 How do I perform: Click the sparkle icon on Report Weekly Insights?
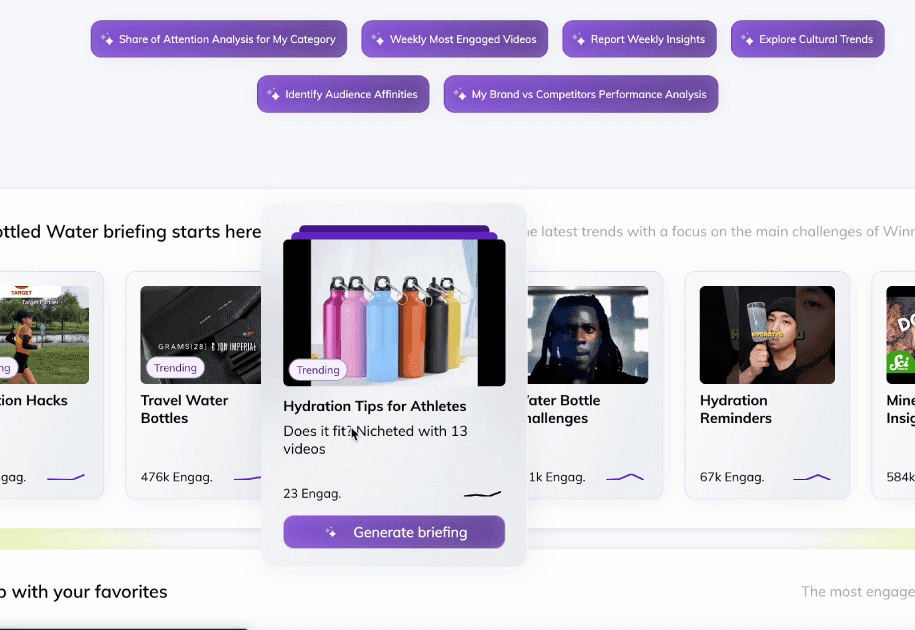click(x=576, y=38)
